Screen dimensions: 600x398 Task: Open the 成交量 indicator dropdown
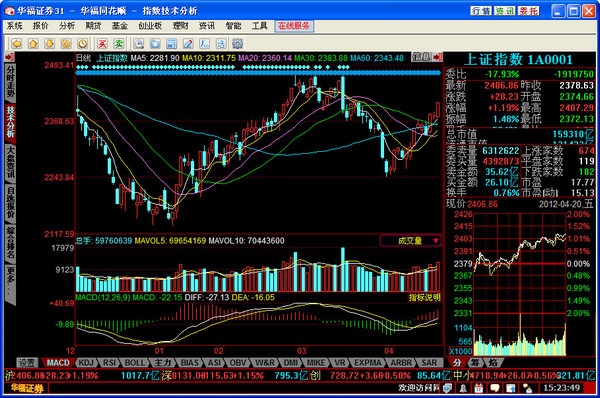click(x=411, y=240)
